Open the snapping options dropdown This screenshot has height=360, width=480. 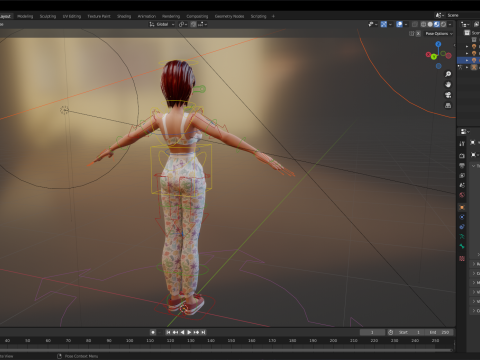[203, 24]
